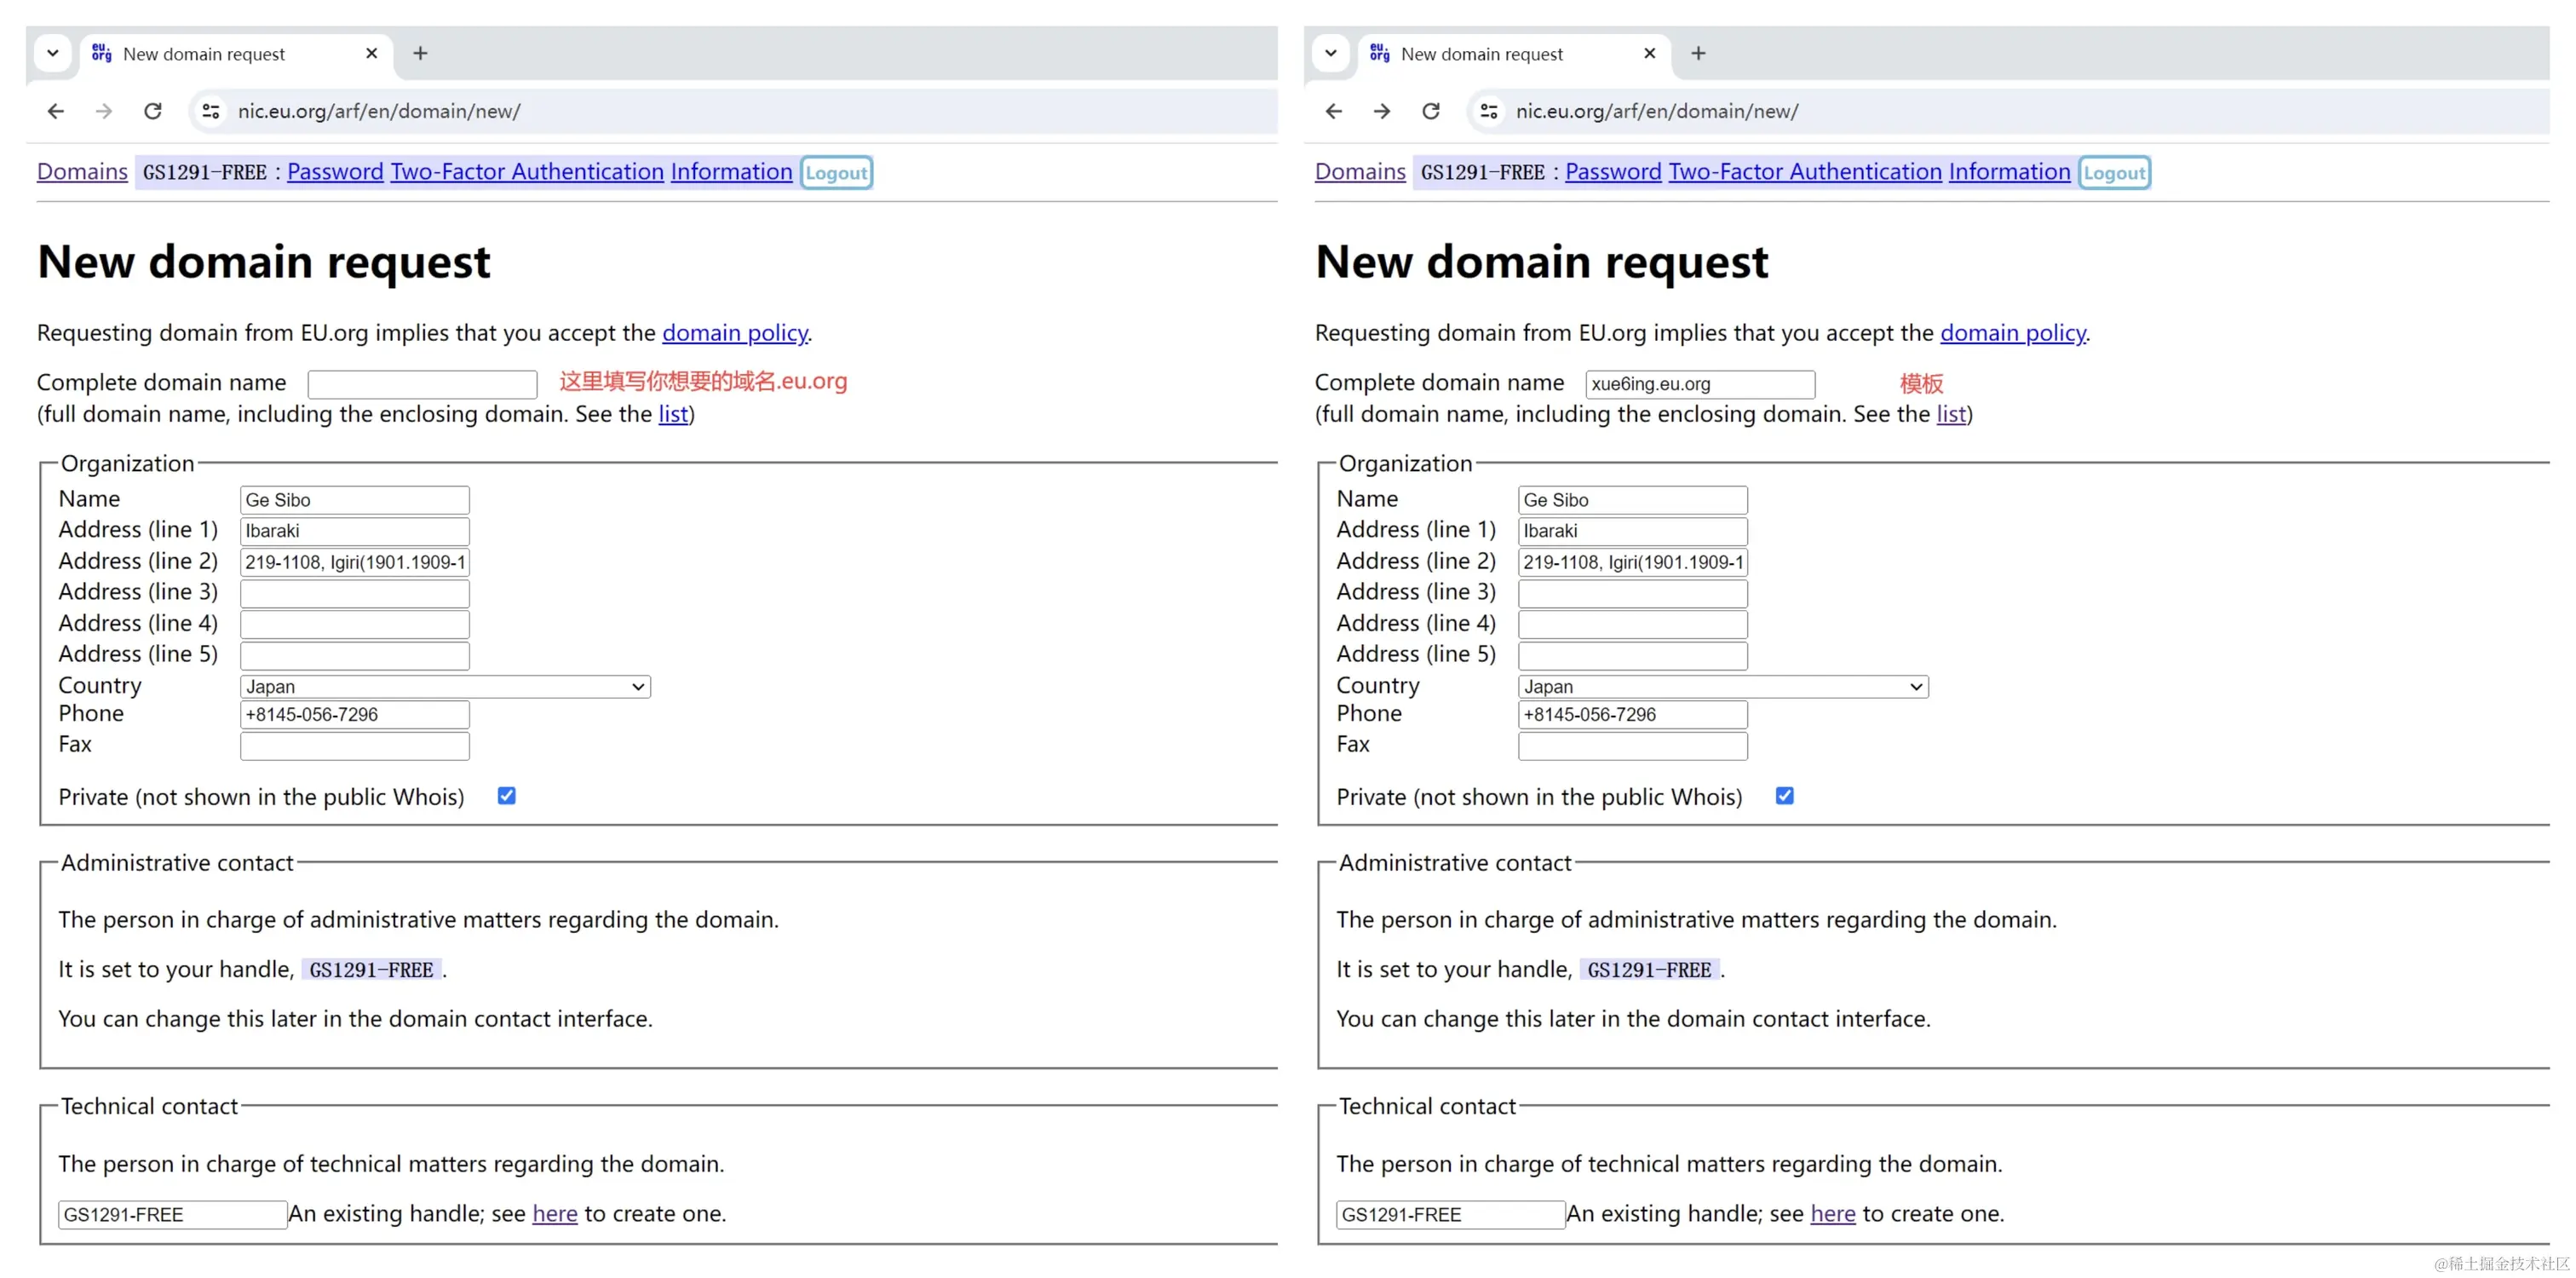Click Logout button in left page
The height and width of the screenshot is (1278, 2576).
(836, 173)
